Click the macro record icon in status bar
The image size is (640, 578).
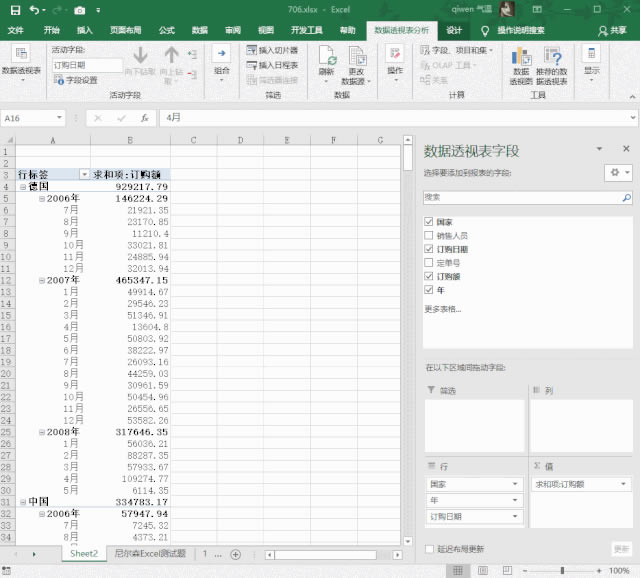pos(7,570)
